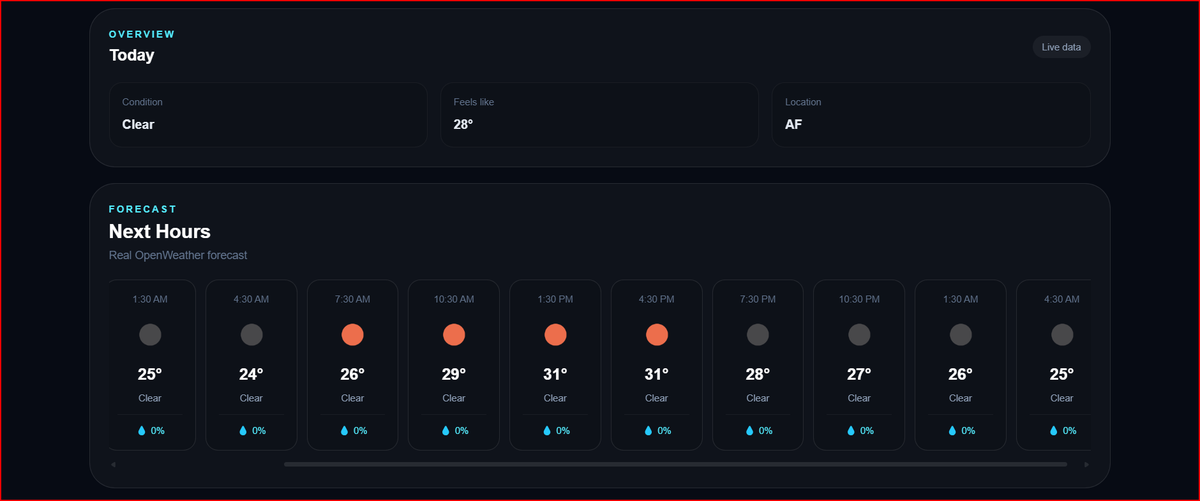
Task: Click the grey weather icon on the 10:30 PM card
Action: 859,335
